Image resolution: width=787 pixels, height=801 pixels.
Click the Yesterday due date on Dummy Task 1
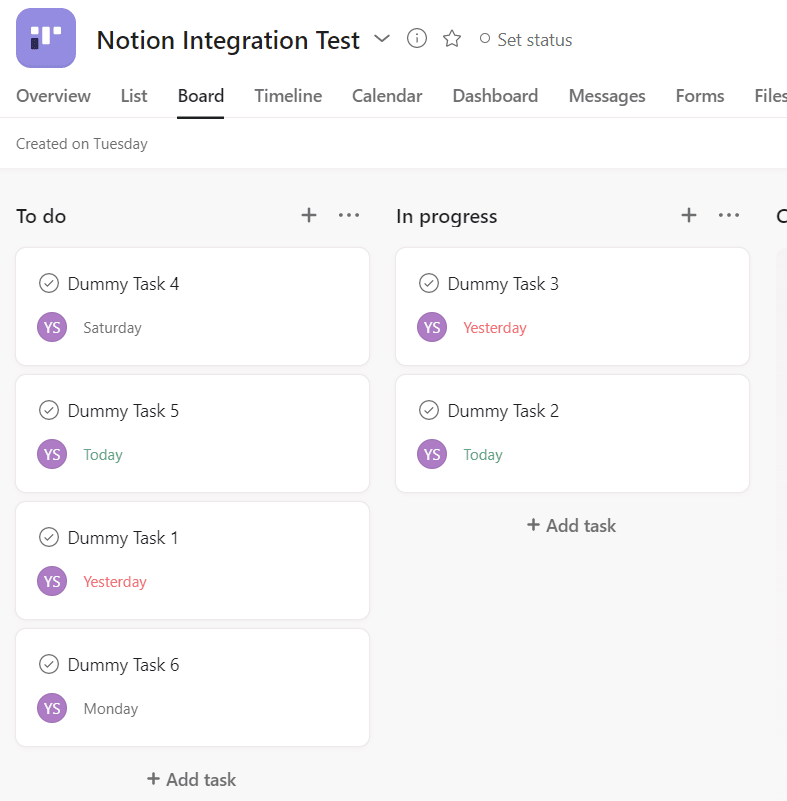(x=115, y=582)
